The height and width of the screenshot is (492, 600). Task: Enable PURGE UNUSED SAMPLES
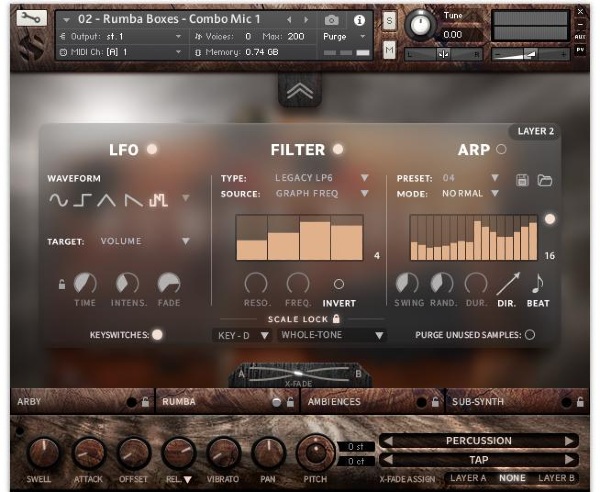[x=530, y=335]
